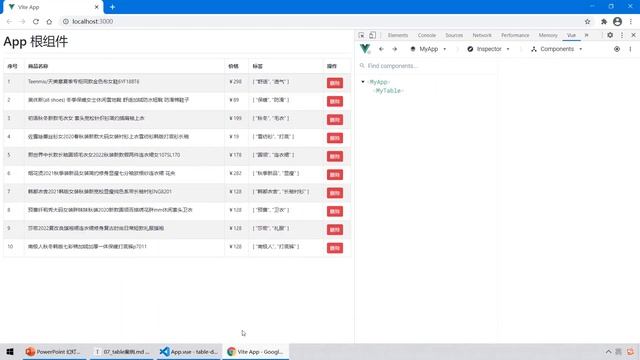Click the browser forward arrow
This screenshot has height=360, width=640.
[22, 22]
